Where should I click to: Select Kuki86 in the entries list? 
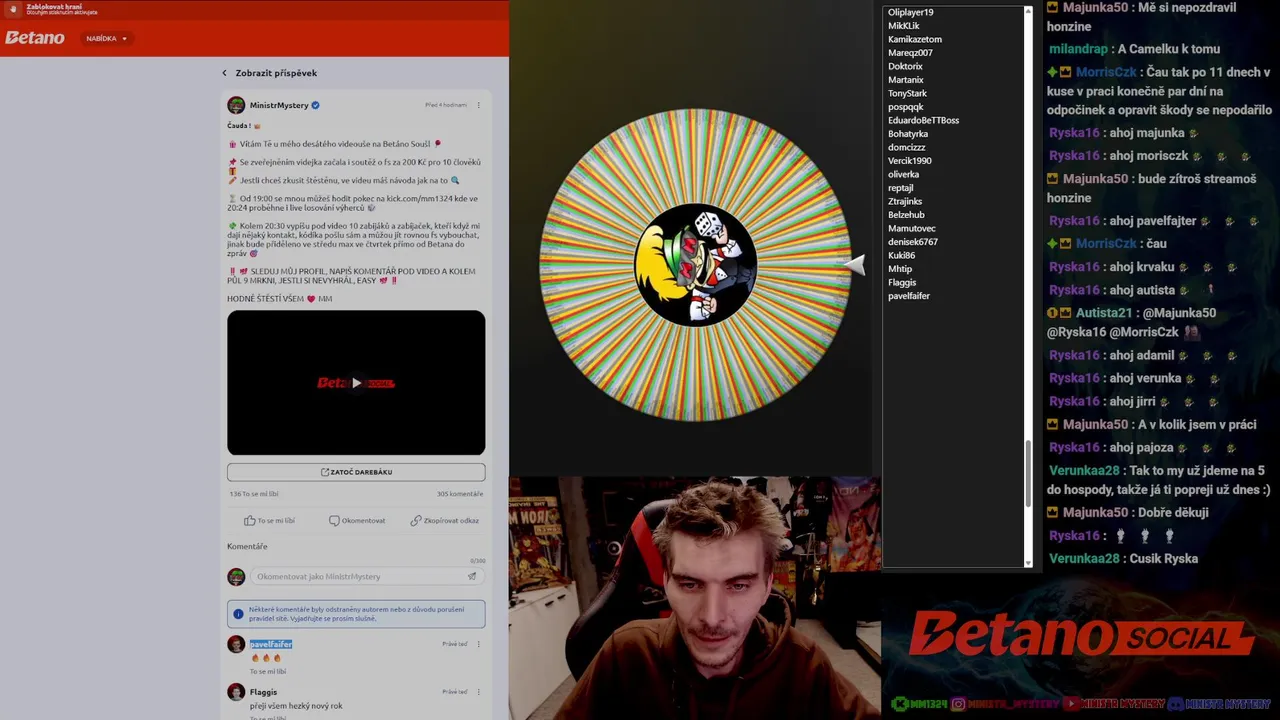click(902, 255)
